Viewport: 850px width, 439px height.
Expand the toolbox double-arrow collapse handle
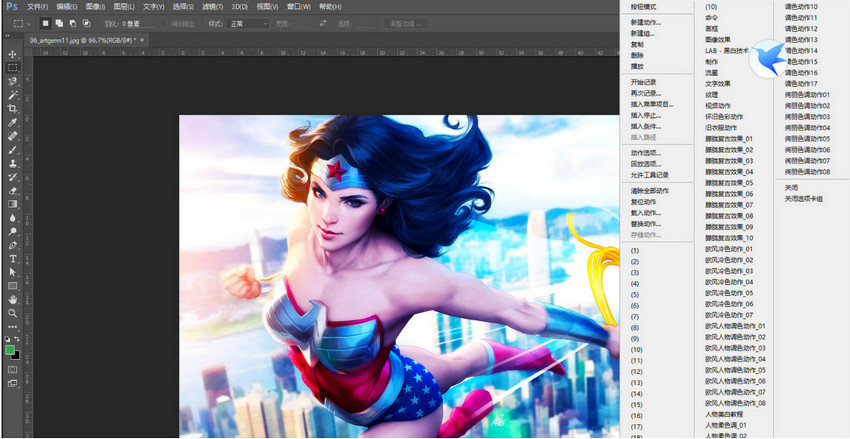point(7,36)
